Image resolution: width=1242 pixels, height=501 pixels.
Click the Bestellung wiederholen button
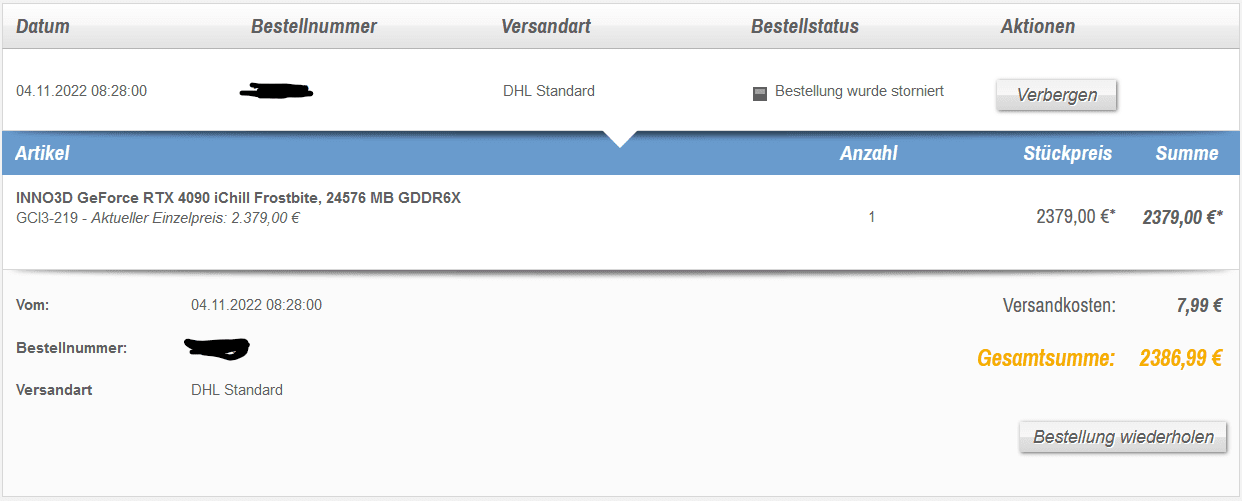[x=1123, y=437]
